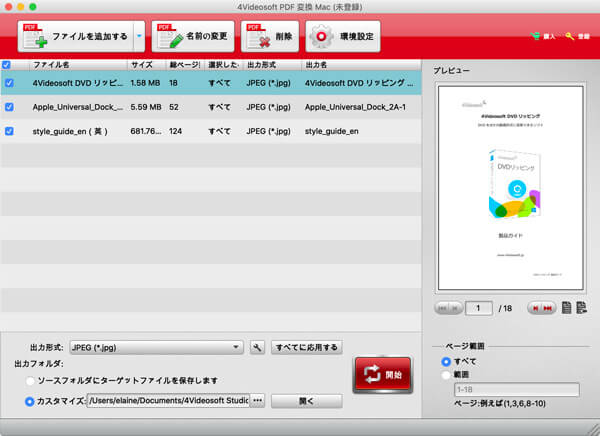Click the browse (...) folder button
600x436 pixels.
click(258, 400)
